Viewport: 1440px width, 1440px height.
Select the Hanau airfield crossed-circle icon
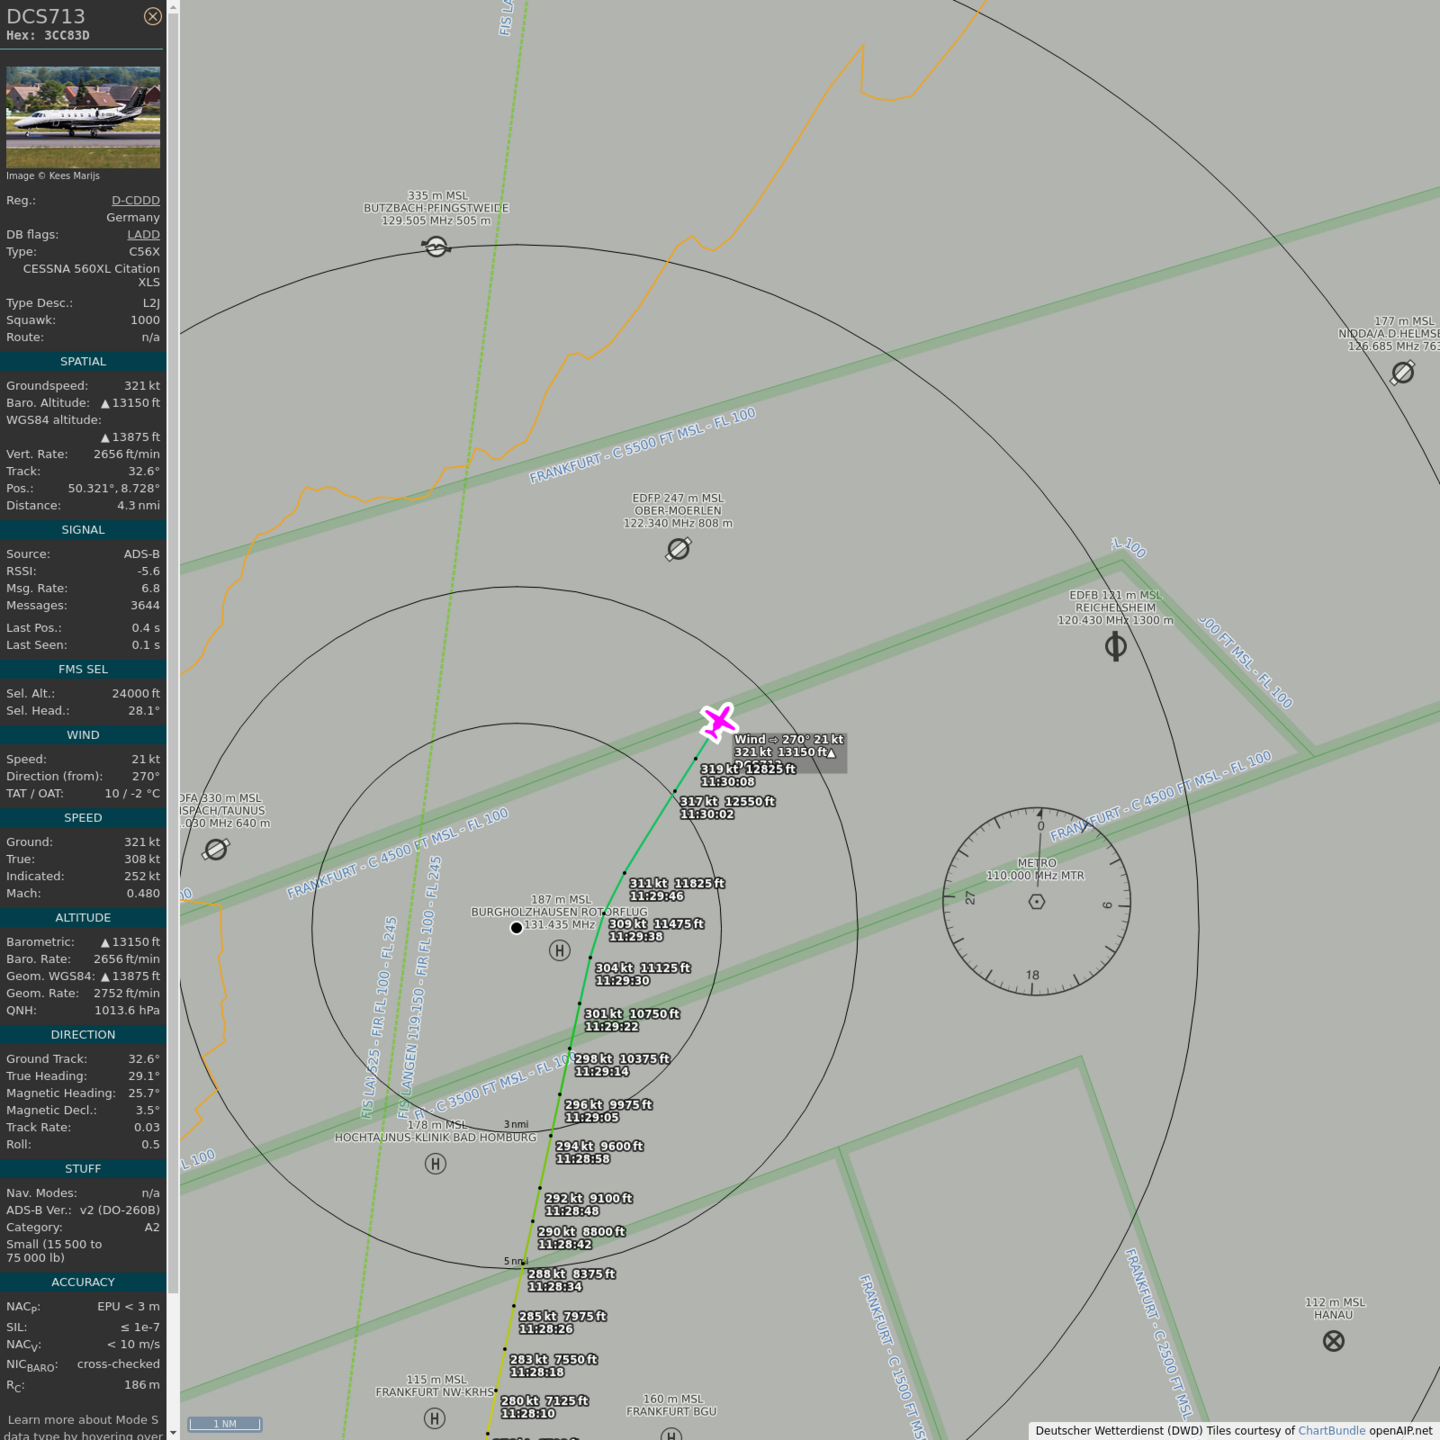tap(1333, 1341)
